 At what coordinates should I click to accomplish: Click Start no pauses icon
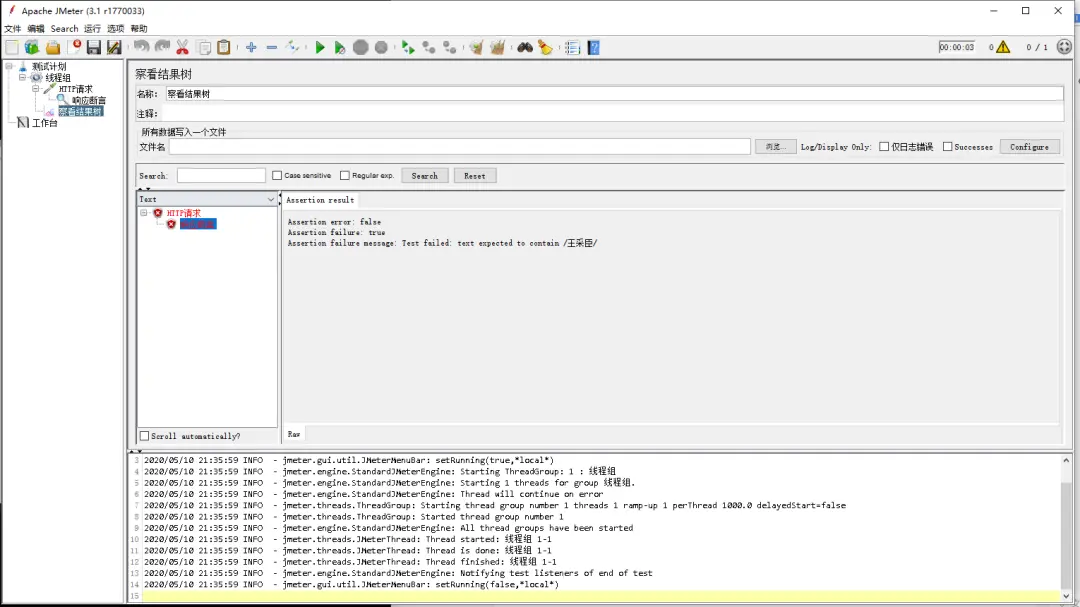tap(340, 48)
